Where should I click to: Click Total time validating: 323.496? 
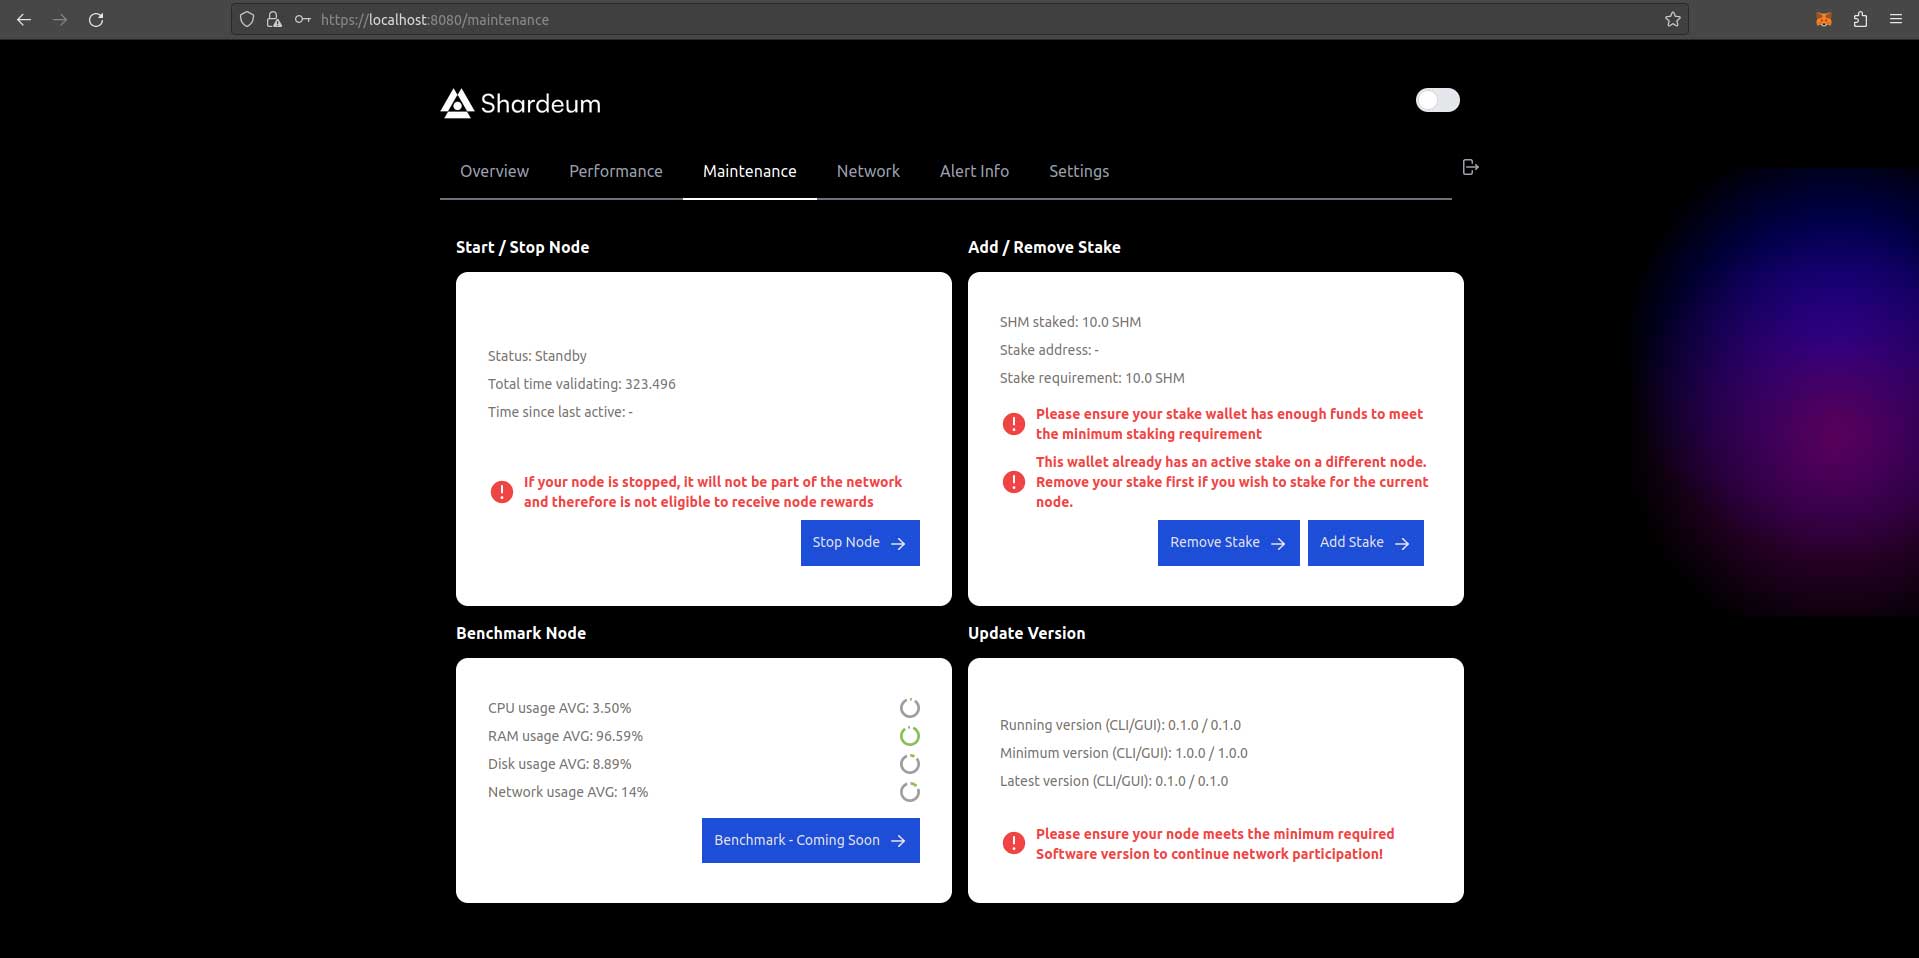(582, 384)
